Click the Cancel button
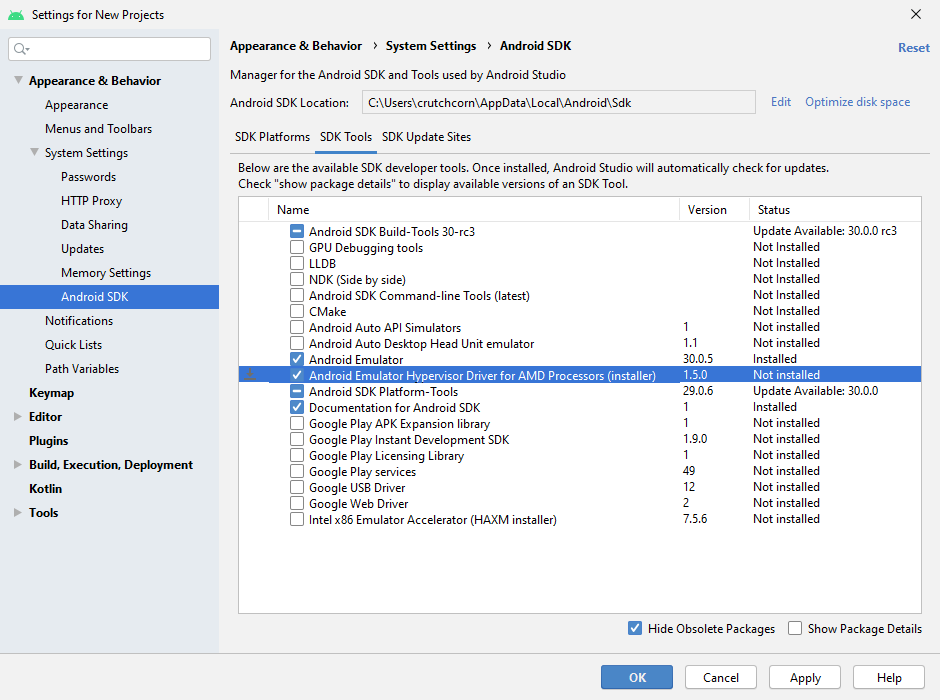940x700 pixels. 721,677
